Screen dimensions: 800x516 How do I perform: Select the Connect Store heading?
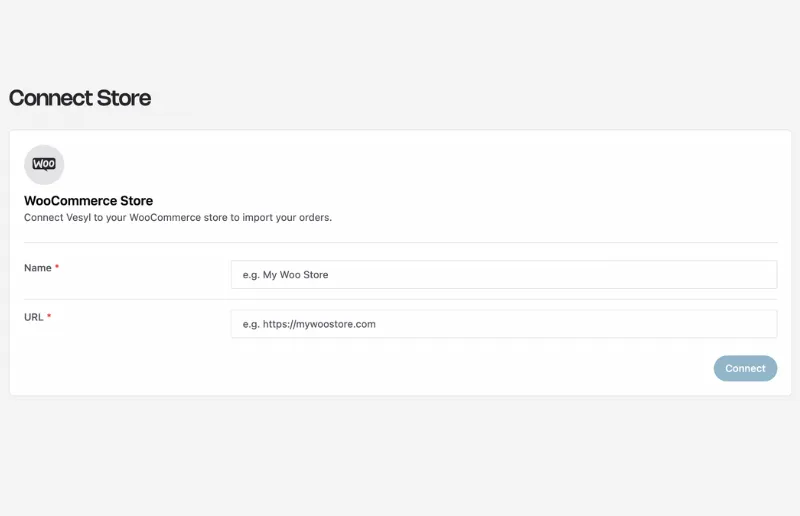click(80, 98)
